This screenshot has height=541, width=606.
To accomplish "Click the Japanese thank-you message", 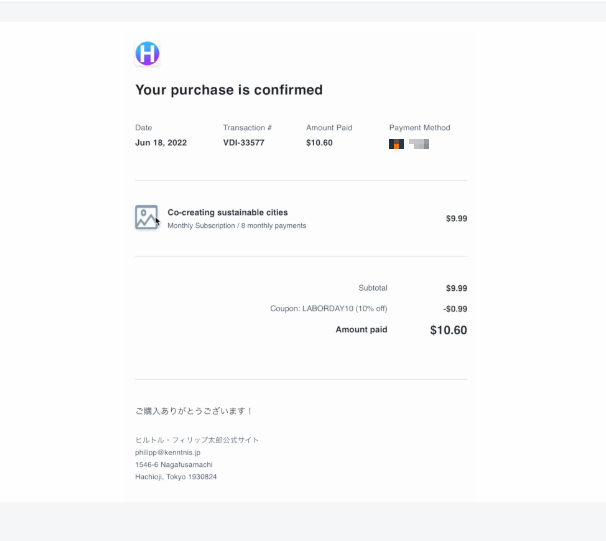I will coord(194,411).
